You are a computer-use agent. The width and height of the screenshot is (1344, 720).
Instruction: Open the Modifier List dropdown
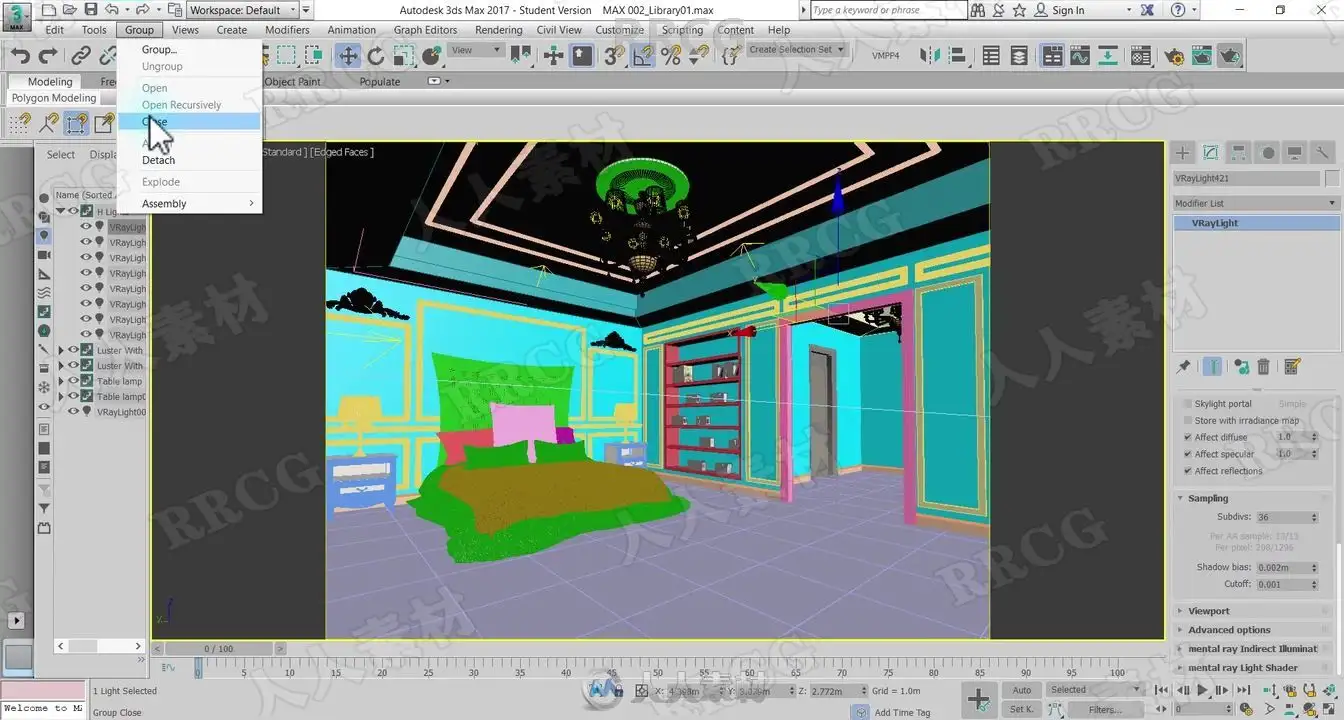(1255, 203)
